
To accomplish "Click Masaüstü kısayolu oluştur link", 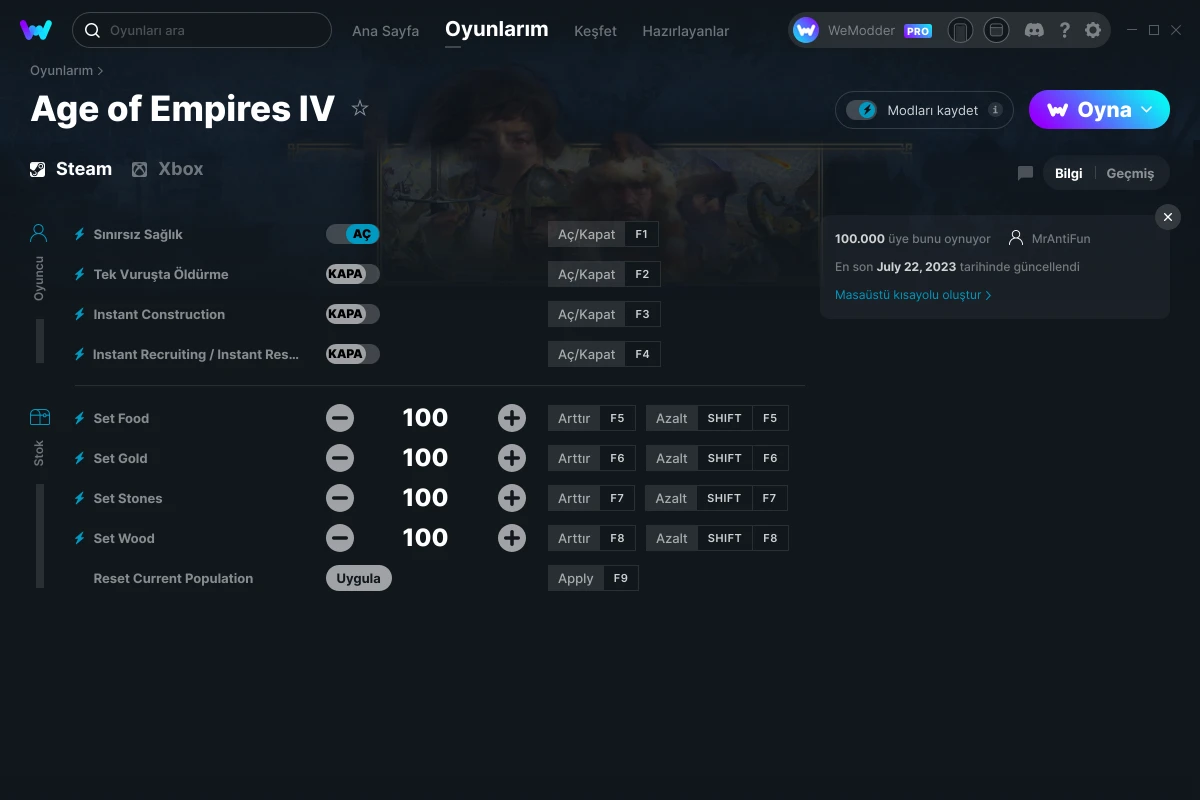I will click(913, 295).
